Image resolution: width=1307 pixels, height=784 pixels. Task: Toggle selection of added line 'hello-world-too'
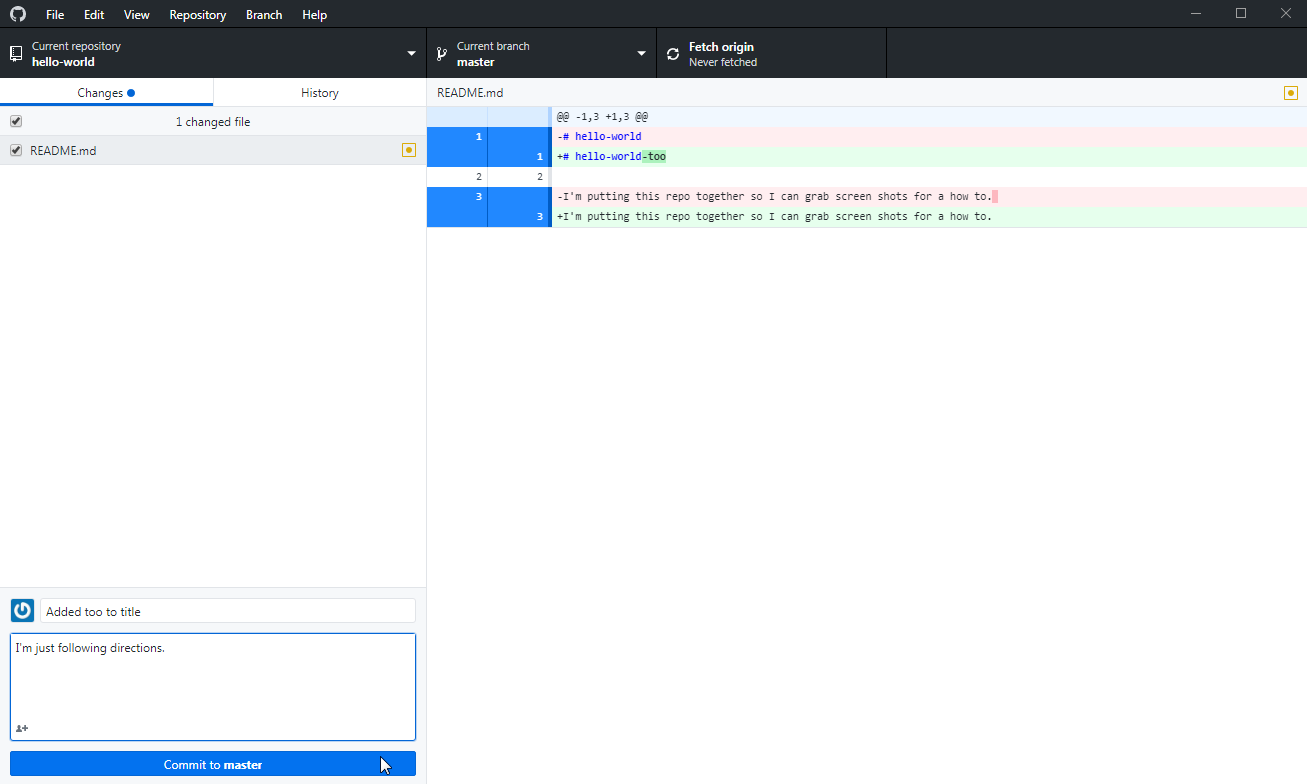tap(488, 156)
